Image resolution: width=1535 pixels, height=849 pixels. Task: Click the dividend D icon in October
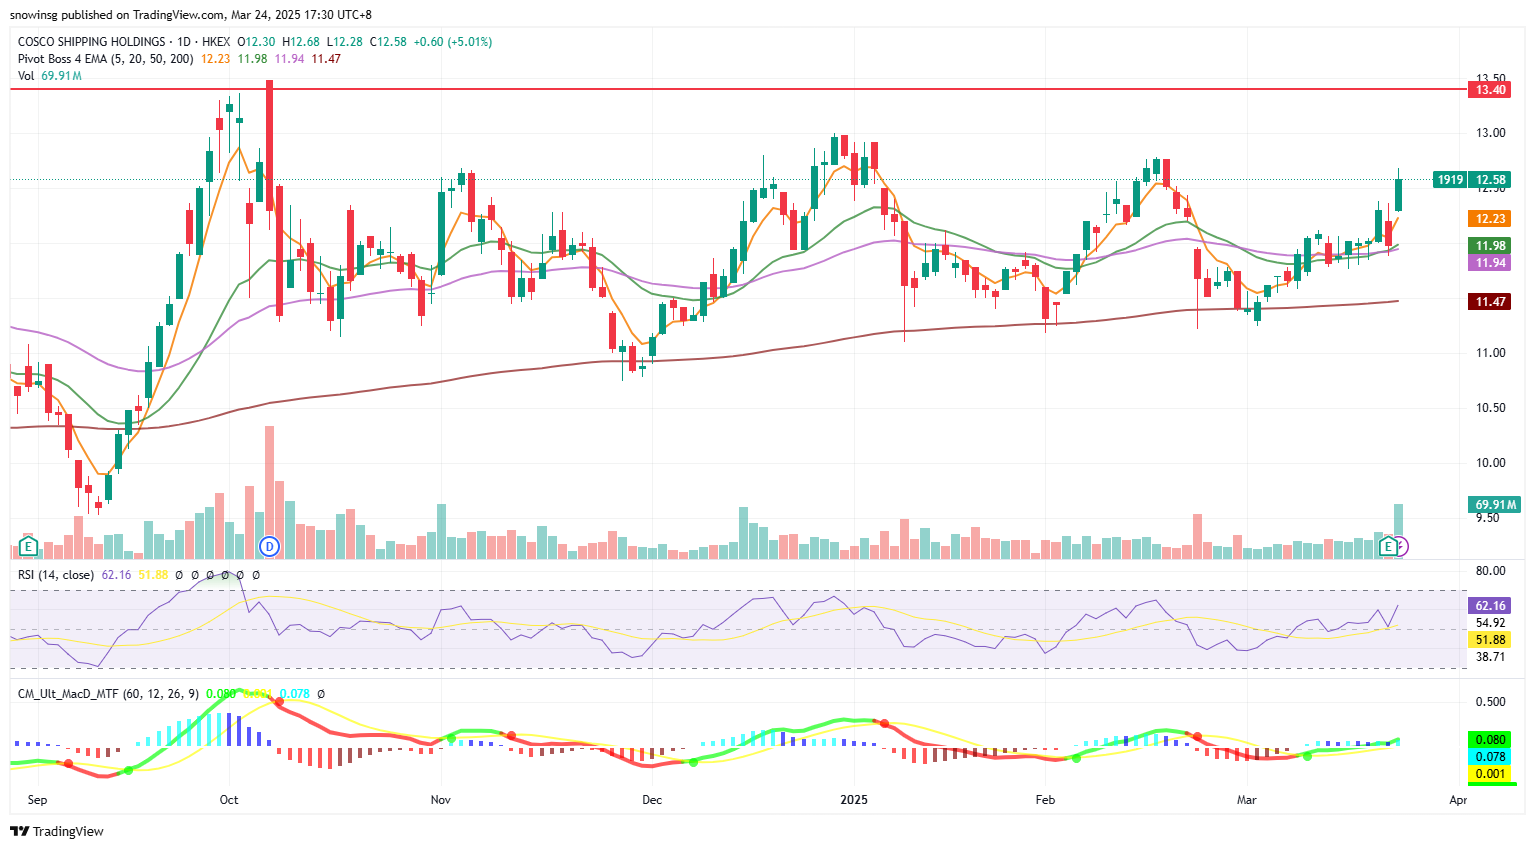(268, 546)
